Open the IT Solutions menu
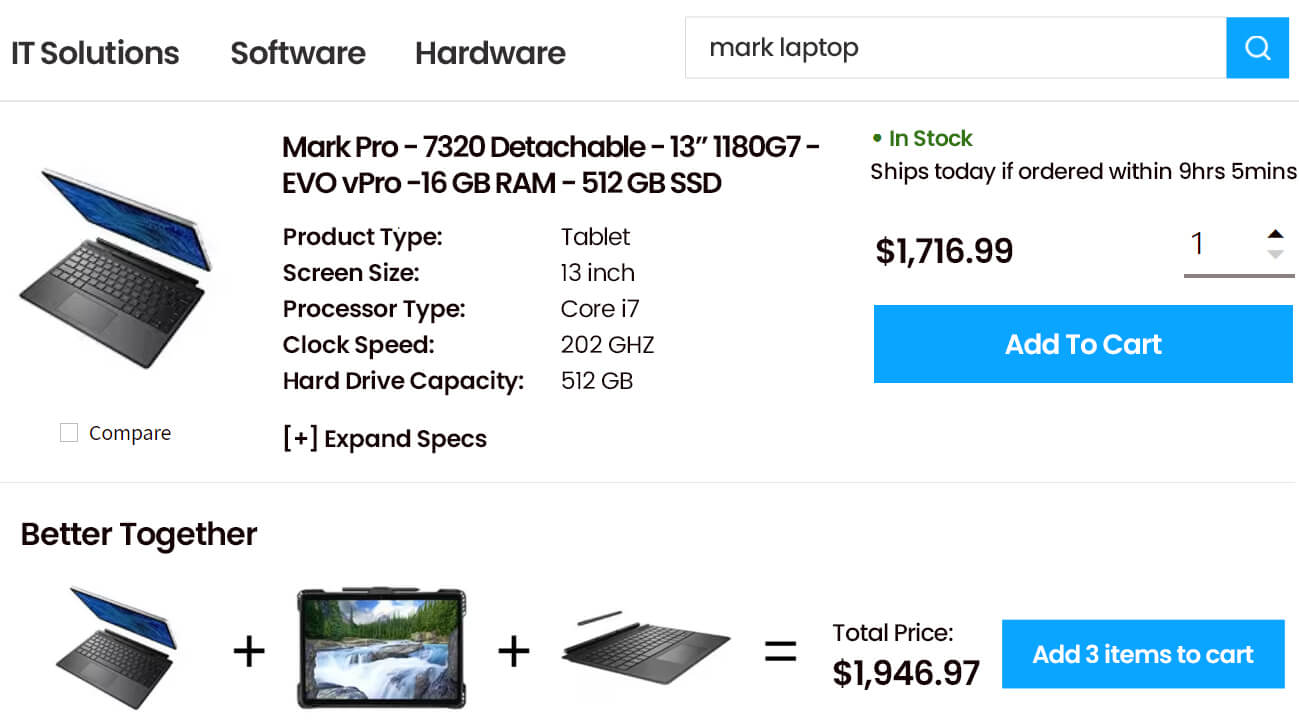Viewport: 1299px width, 721px height. pos(95,53)
